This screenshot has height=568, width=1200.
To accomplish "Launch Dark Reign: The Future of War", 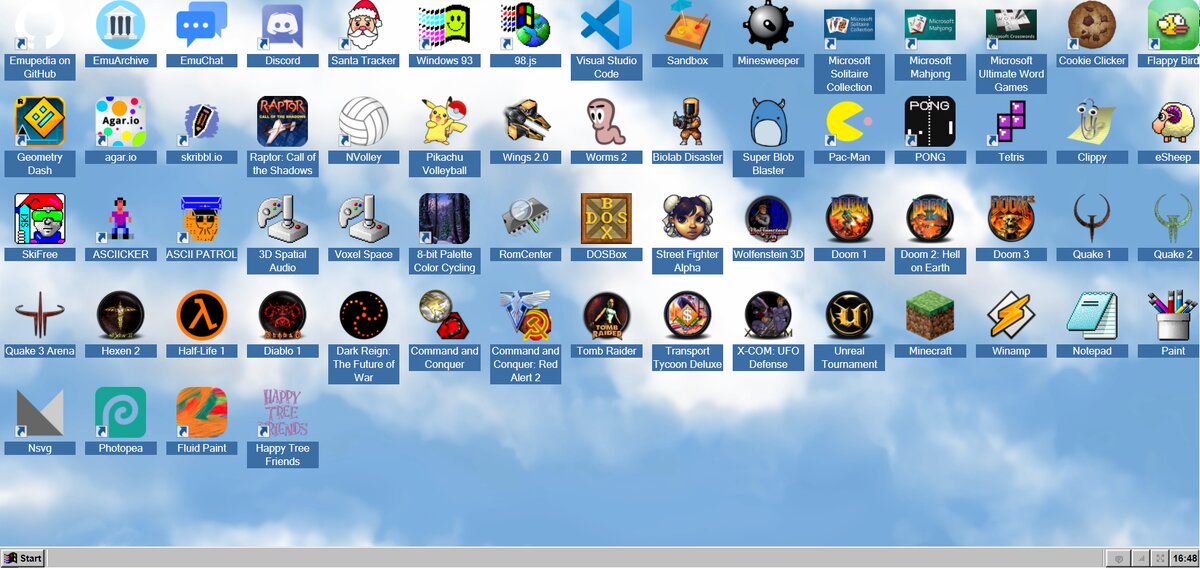I will point(364,315).
